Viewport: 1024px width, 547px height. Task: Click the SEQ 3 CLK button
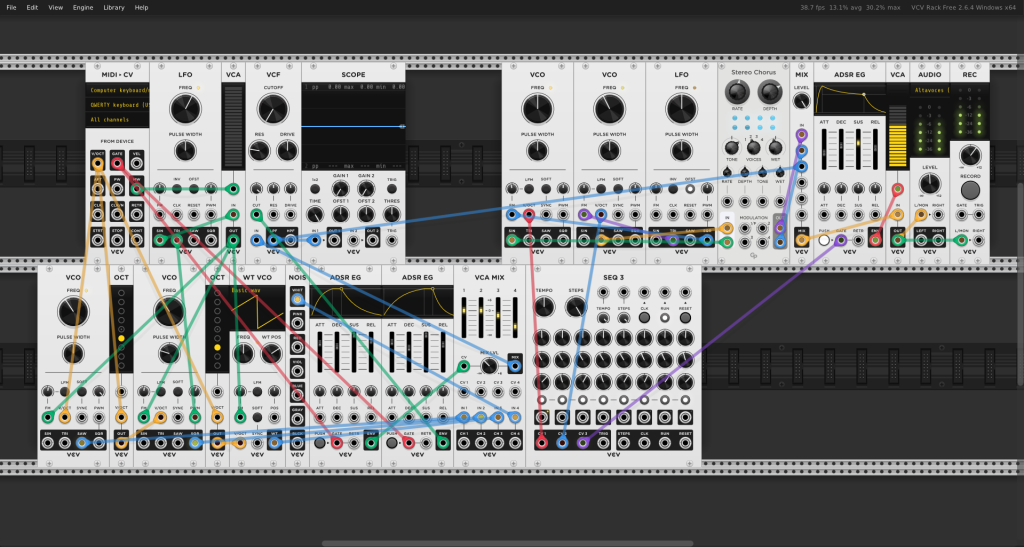(x=645, y=318)
